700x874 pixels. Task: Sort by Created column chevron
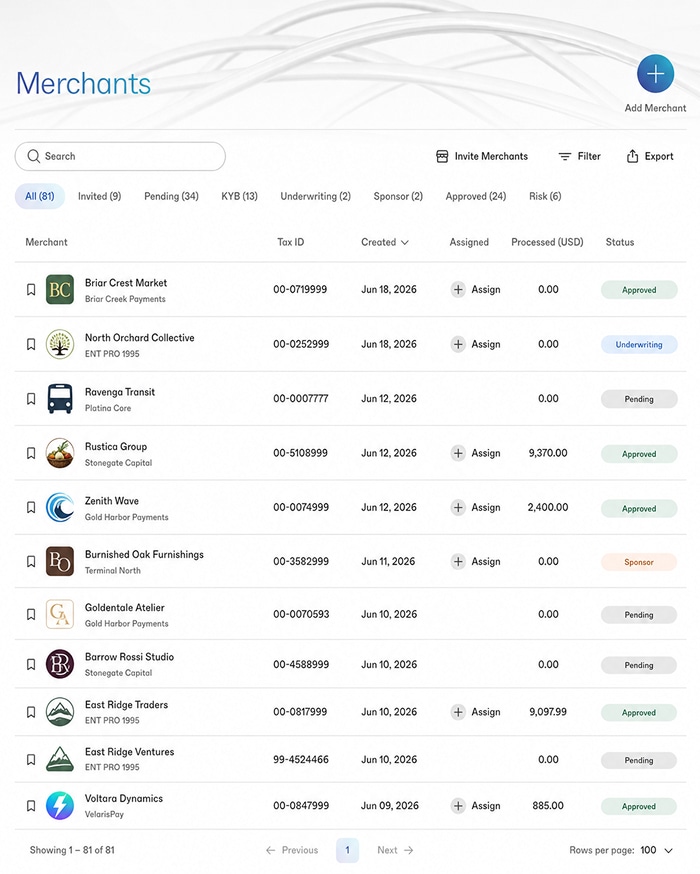[x=405, y=242]
